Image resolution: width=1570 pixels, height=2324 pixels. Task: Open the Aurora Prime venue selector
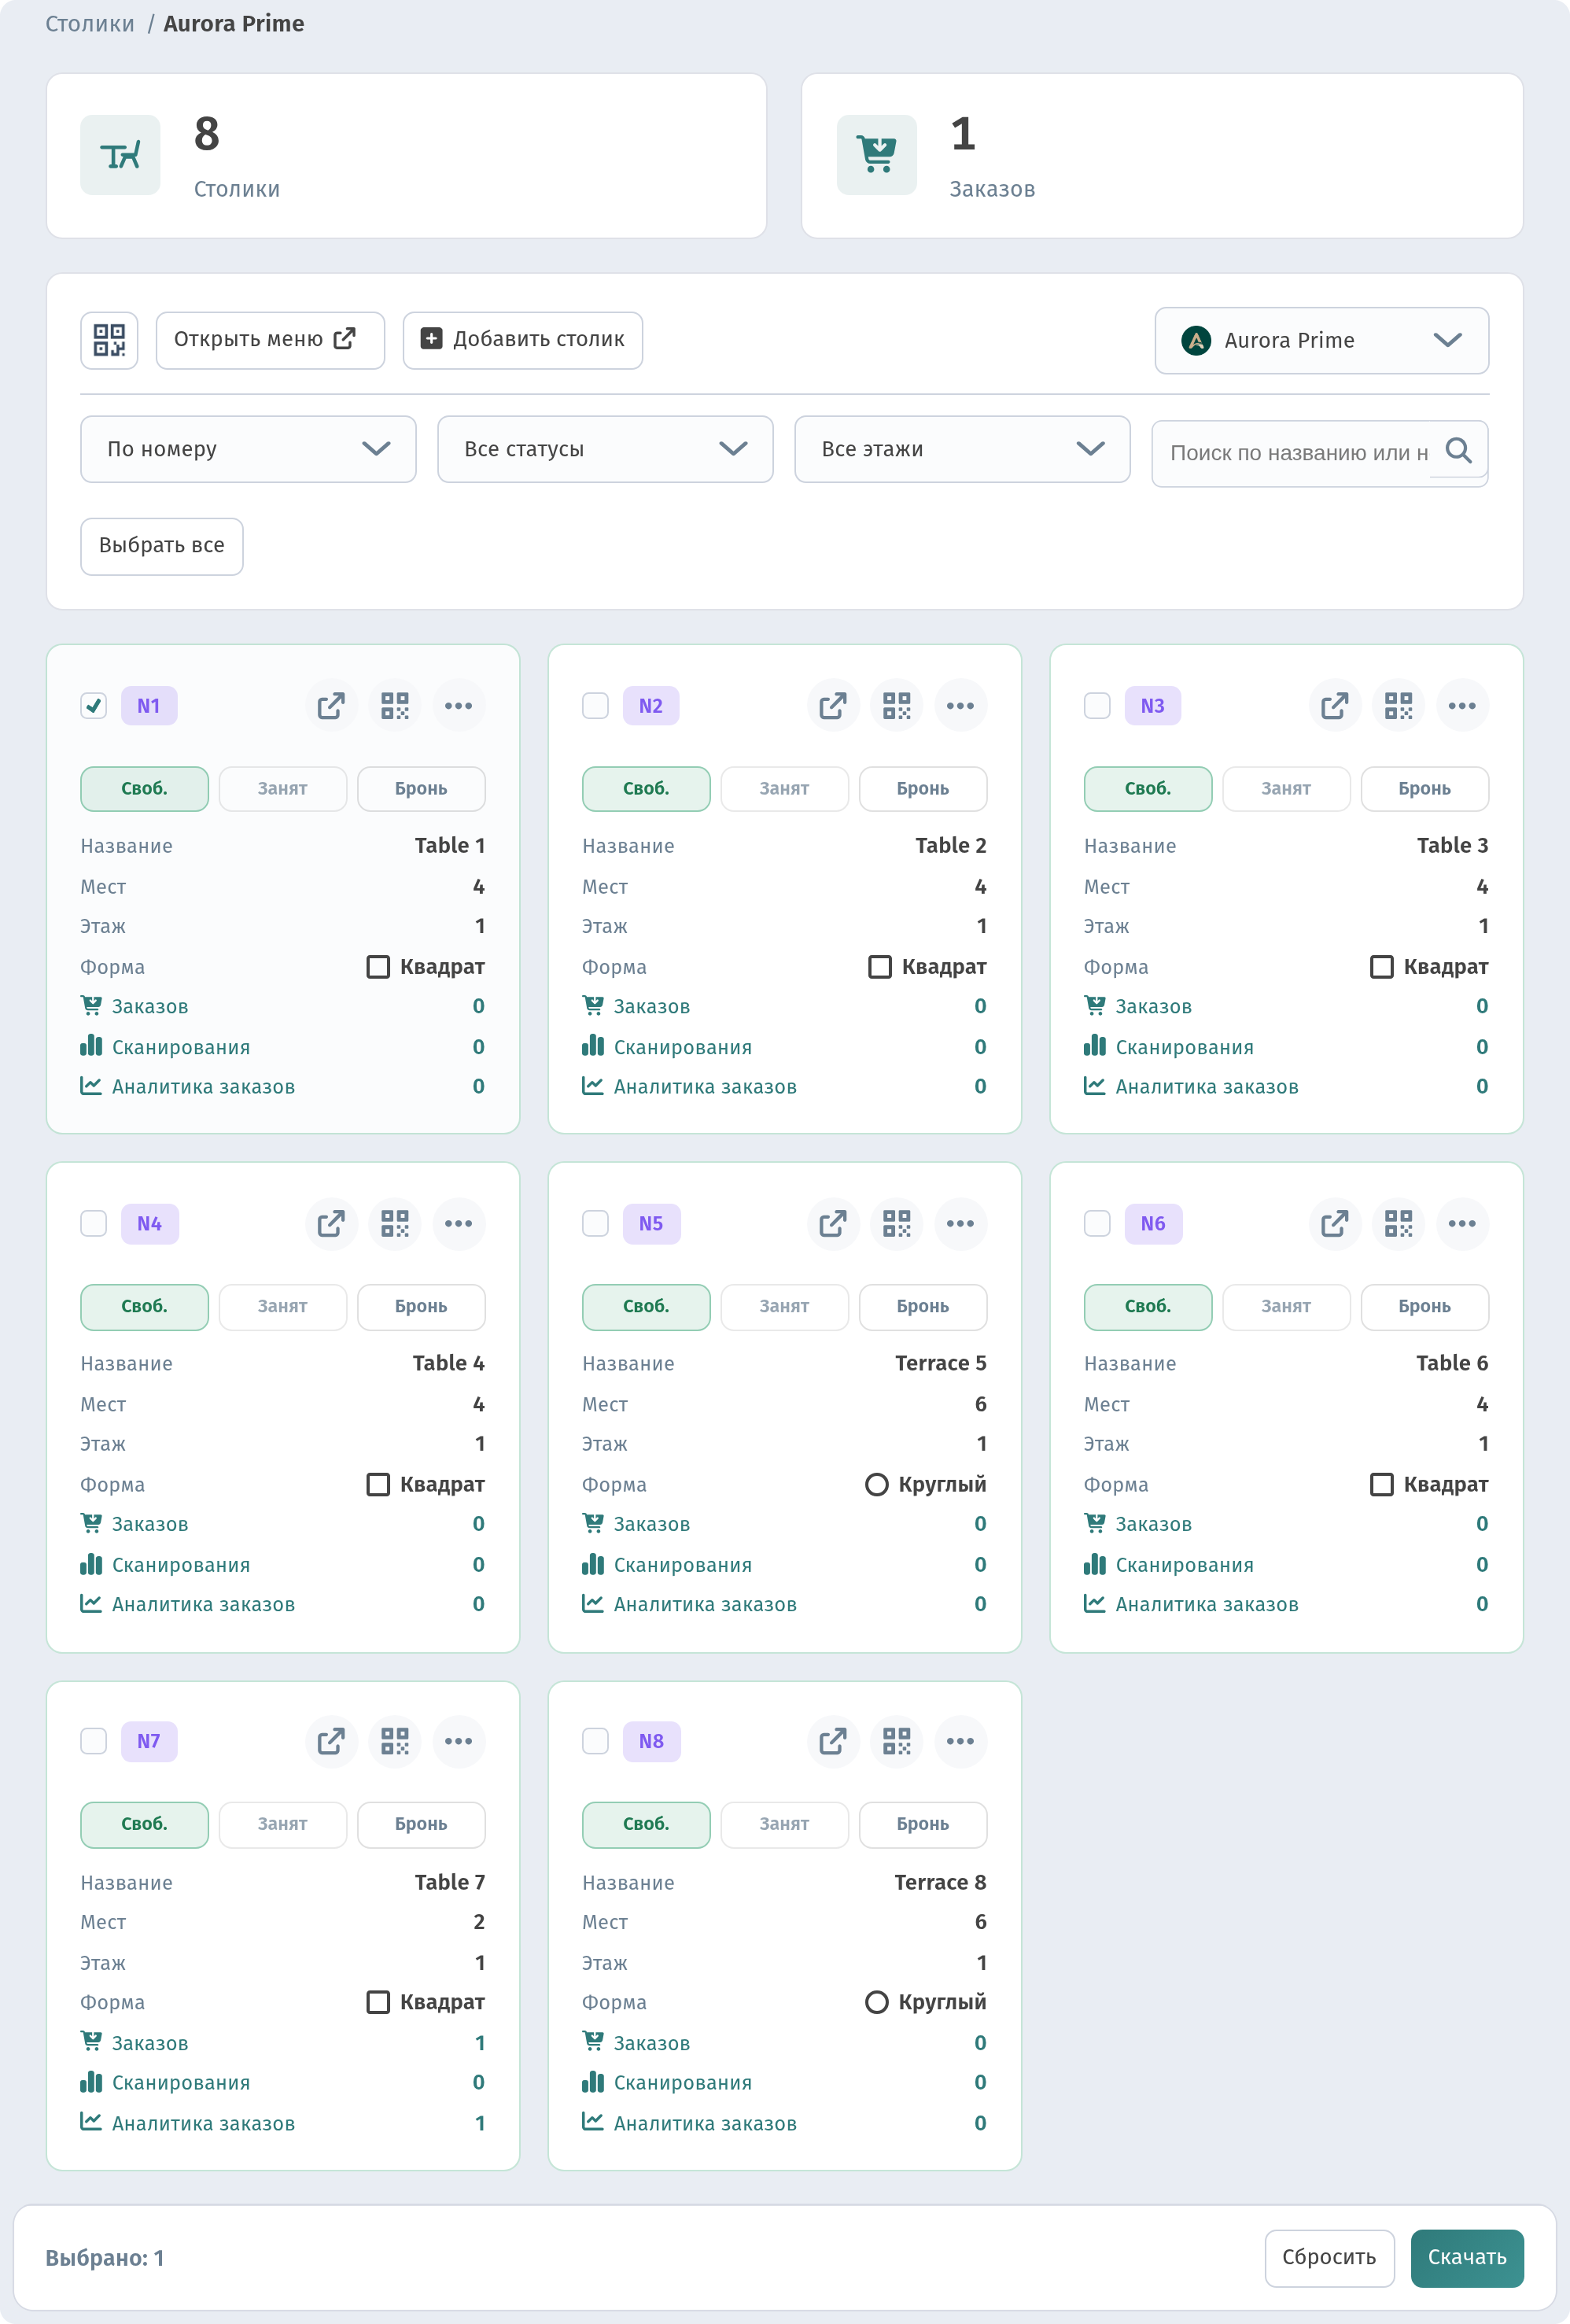[x=1321, y=340]
